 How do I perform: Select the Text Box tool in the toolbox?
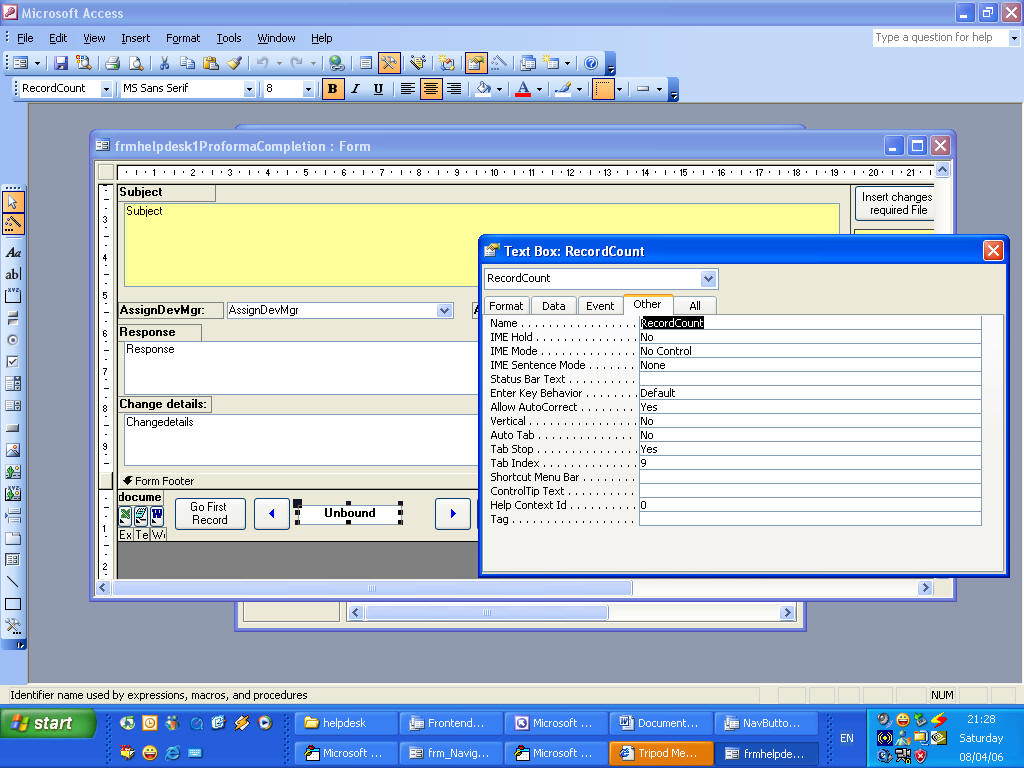click(x=13, y=274)
